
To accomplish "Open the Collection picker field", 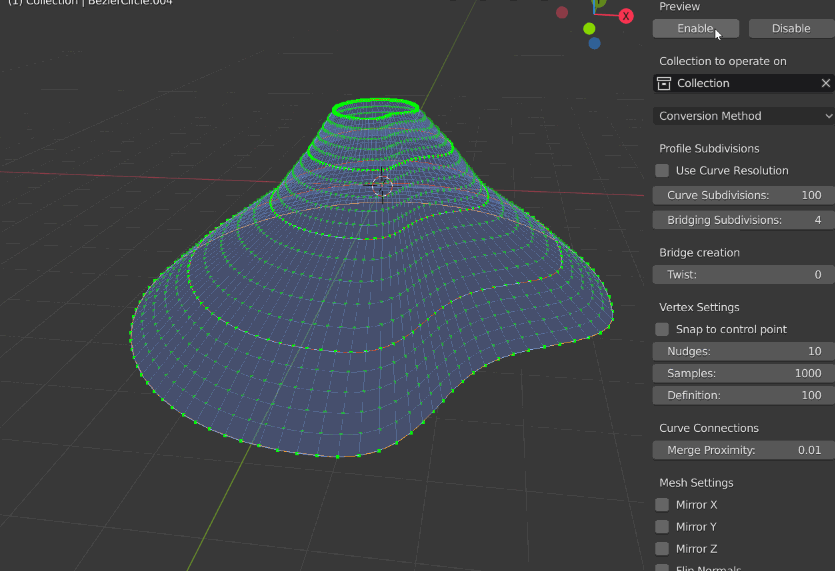I will point(743,83).
